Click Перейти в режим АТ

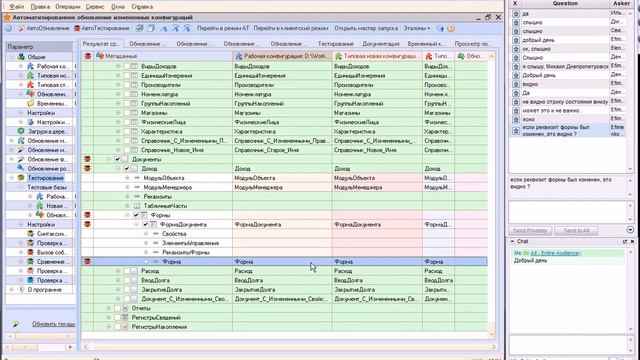222,29
